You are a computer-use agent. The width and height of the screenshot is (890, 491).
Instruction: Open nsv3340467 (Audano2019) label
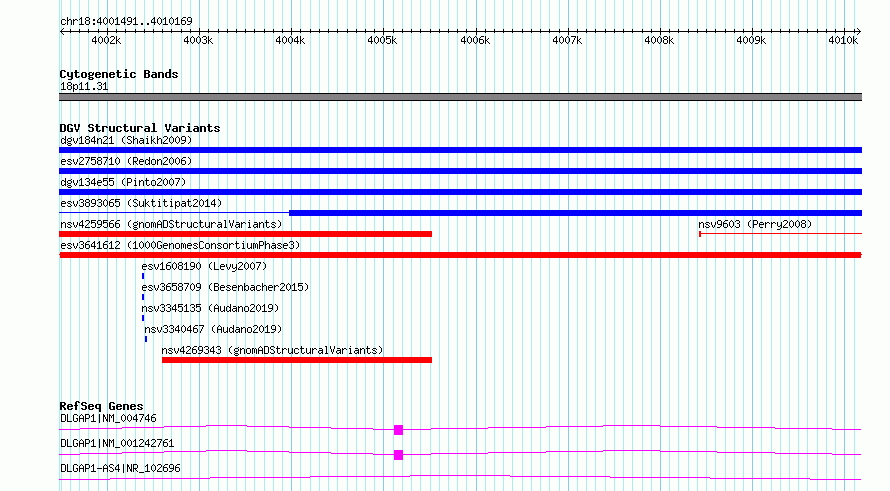click(213, 329)
